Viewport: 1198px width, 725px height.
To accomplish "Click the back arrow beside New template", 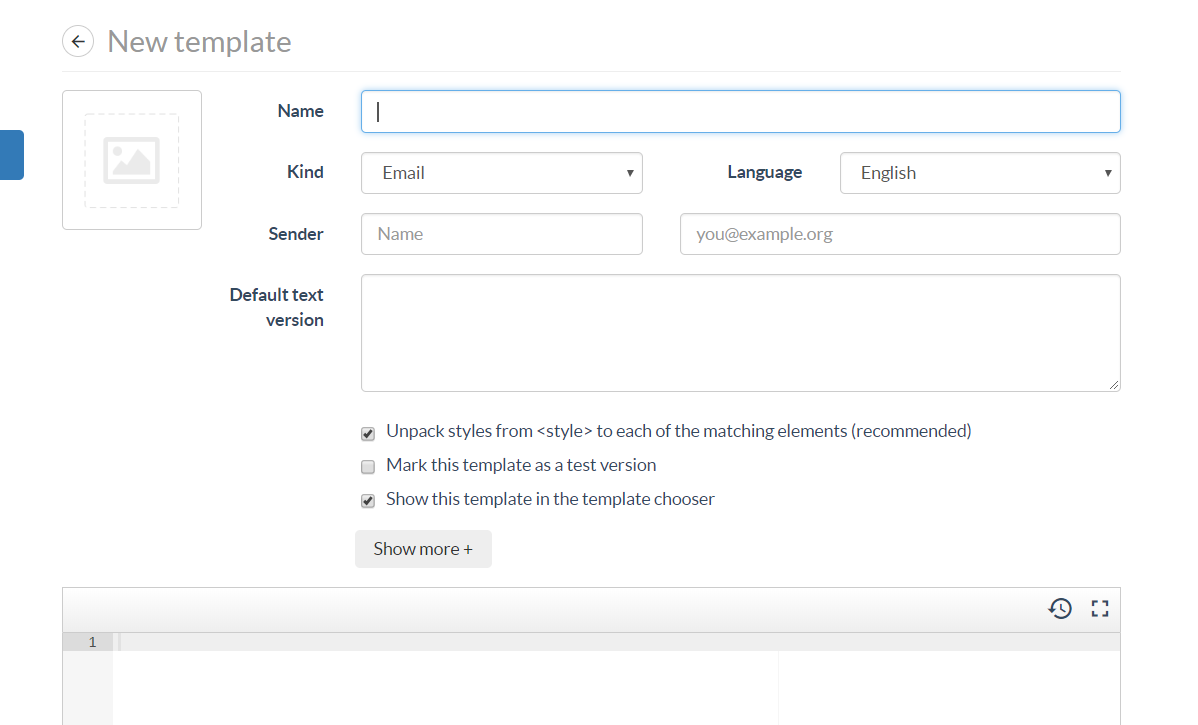I will pos(78,41).
